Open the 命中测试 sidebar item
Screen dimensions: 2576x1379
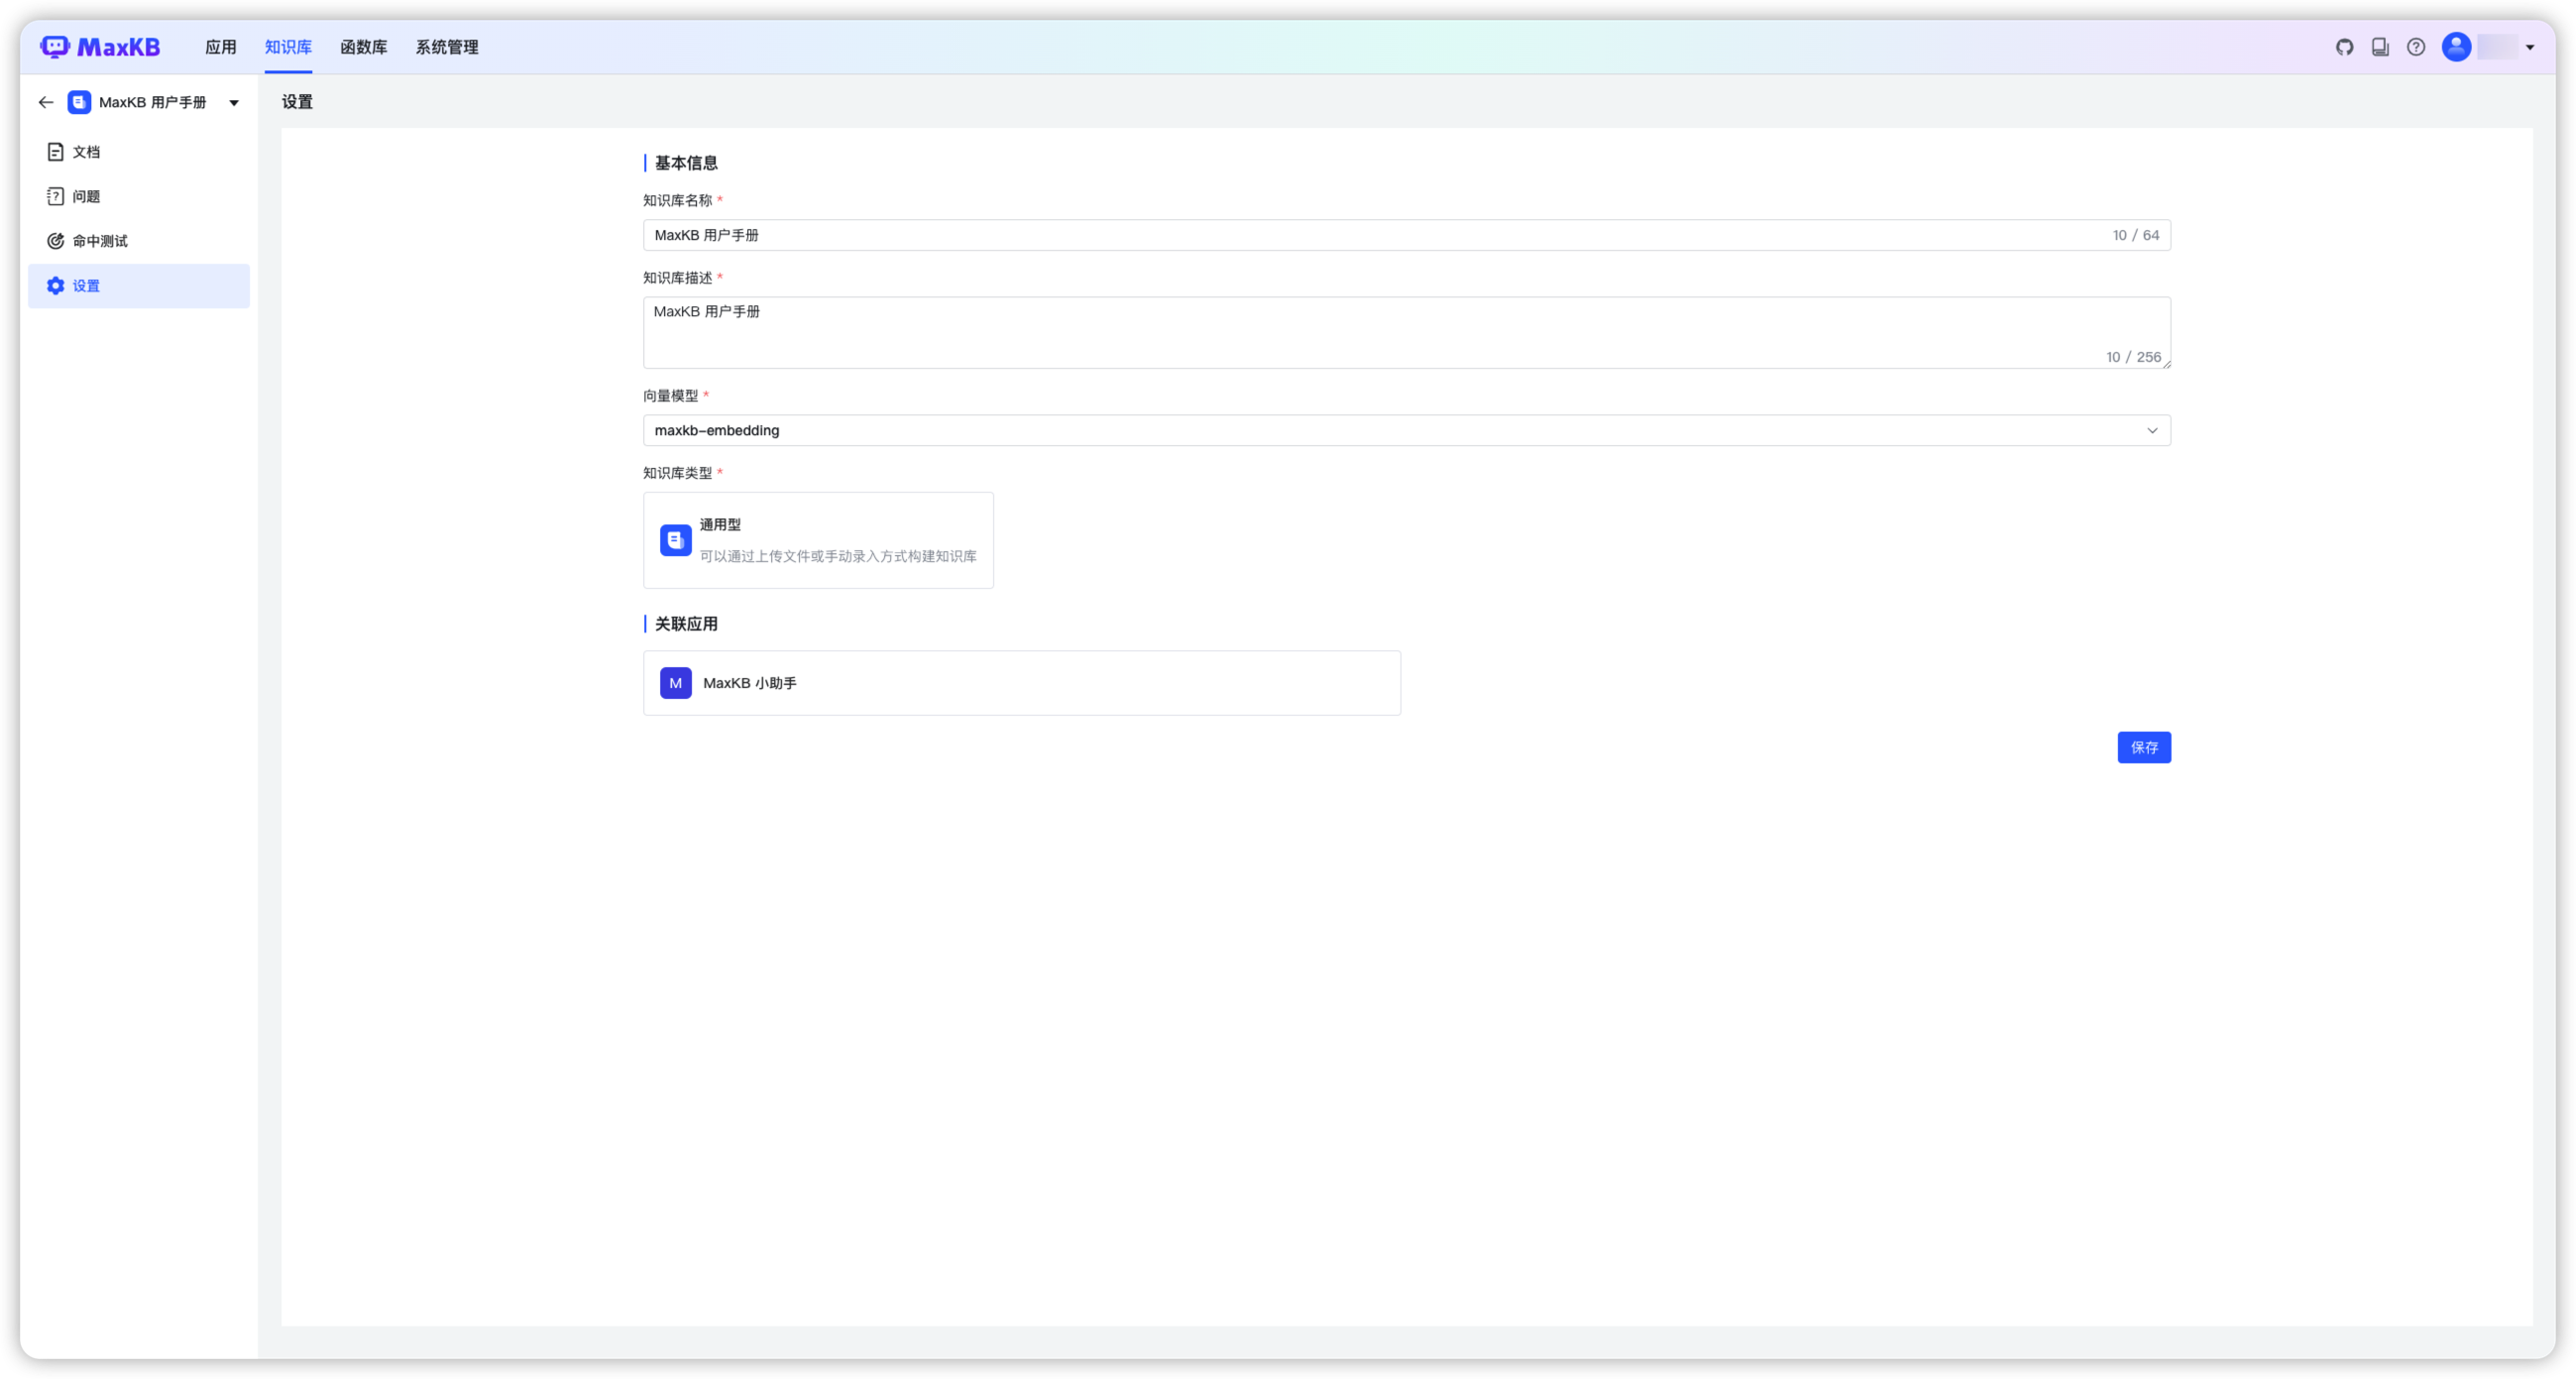99,241
